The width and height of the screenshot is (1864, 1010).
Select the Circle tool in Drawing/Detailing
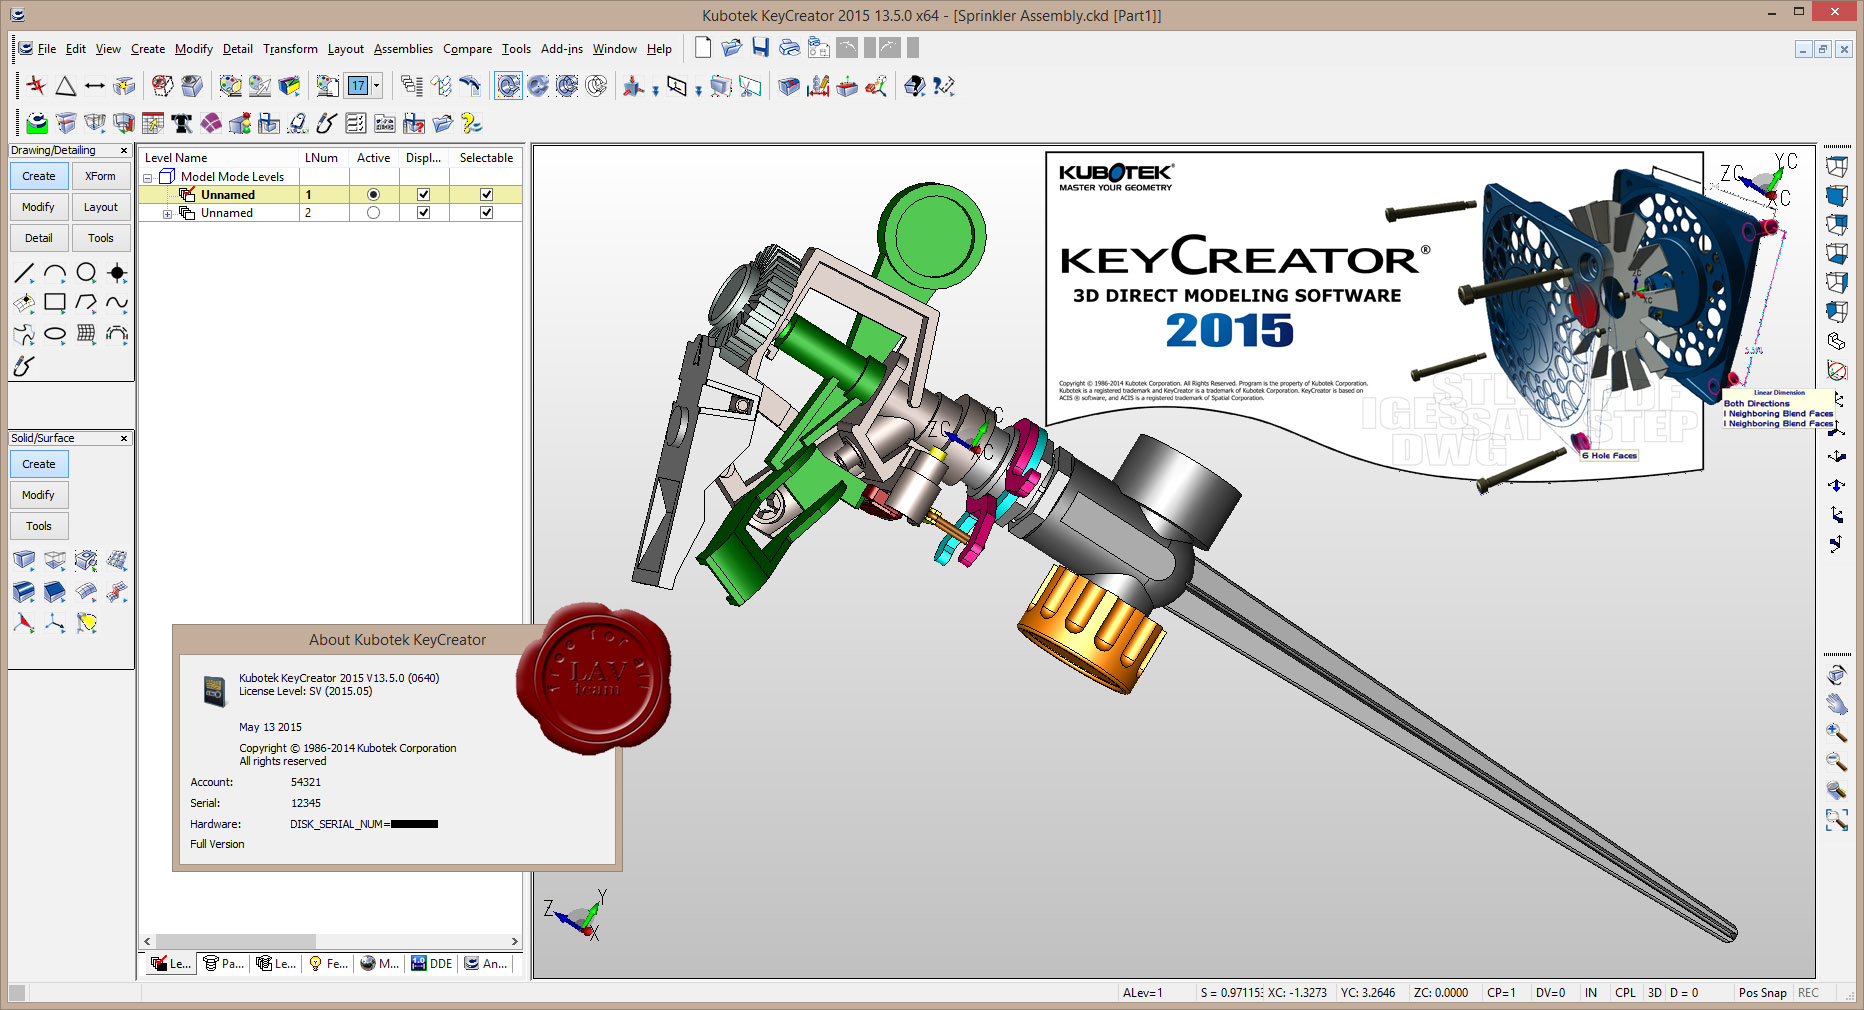[x=86, y=272]
